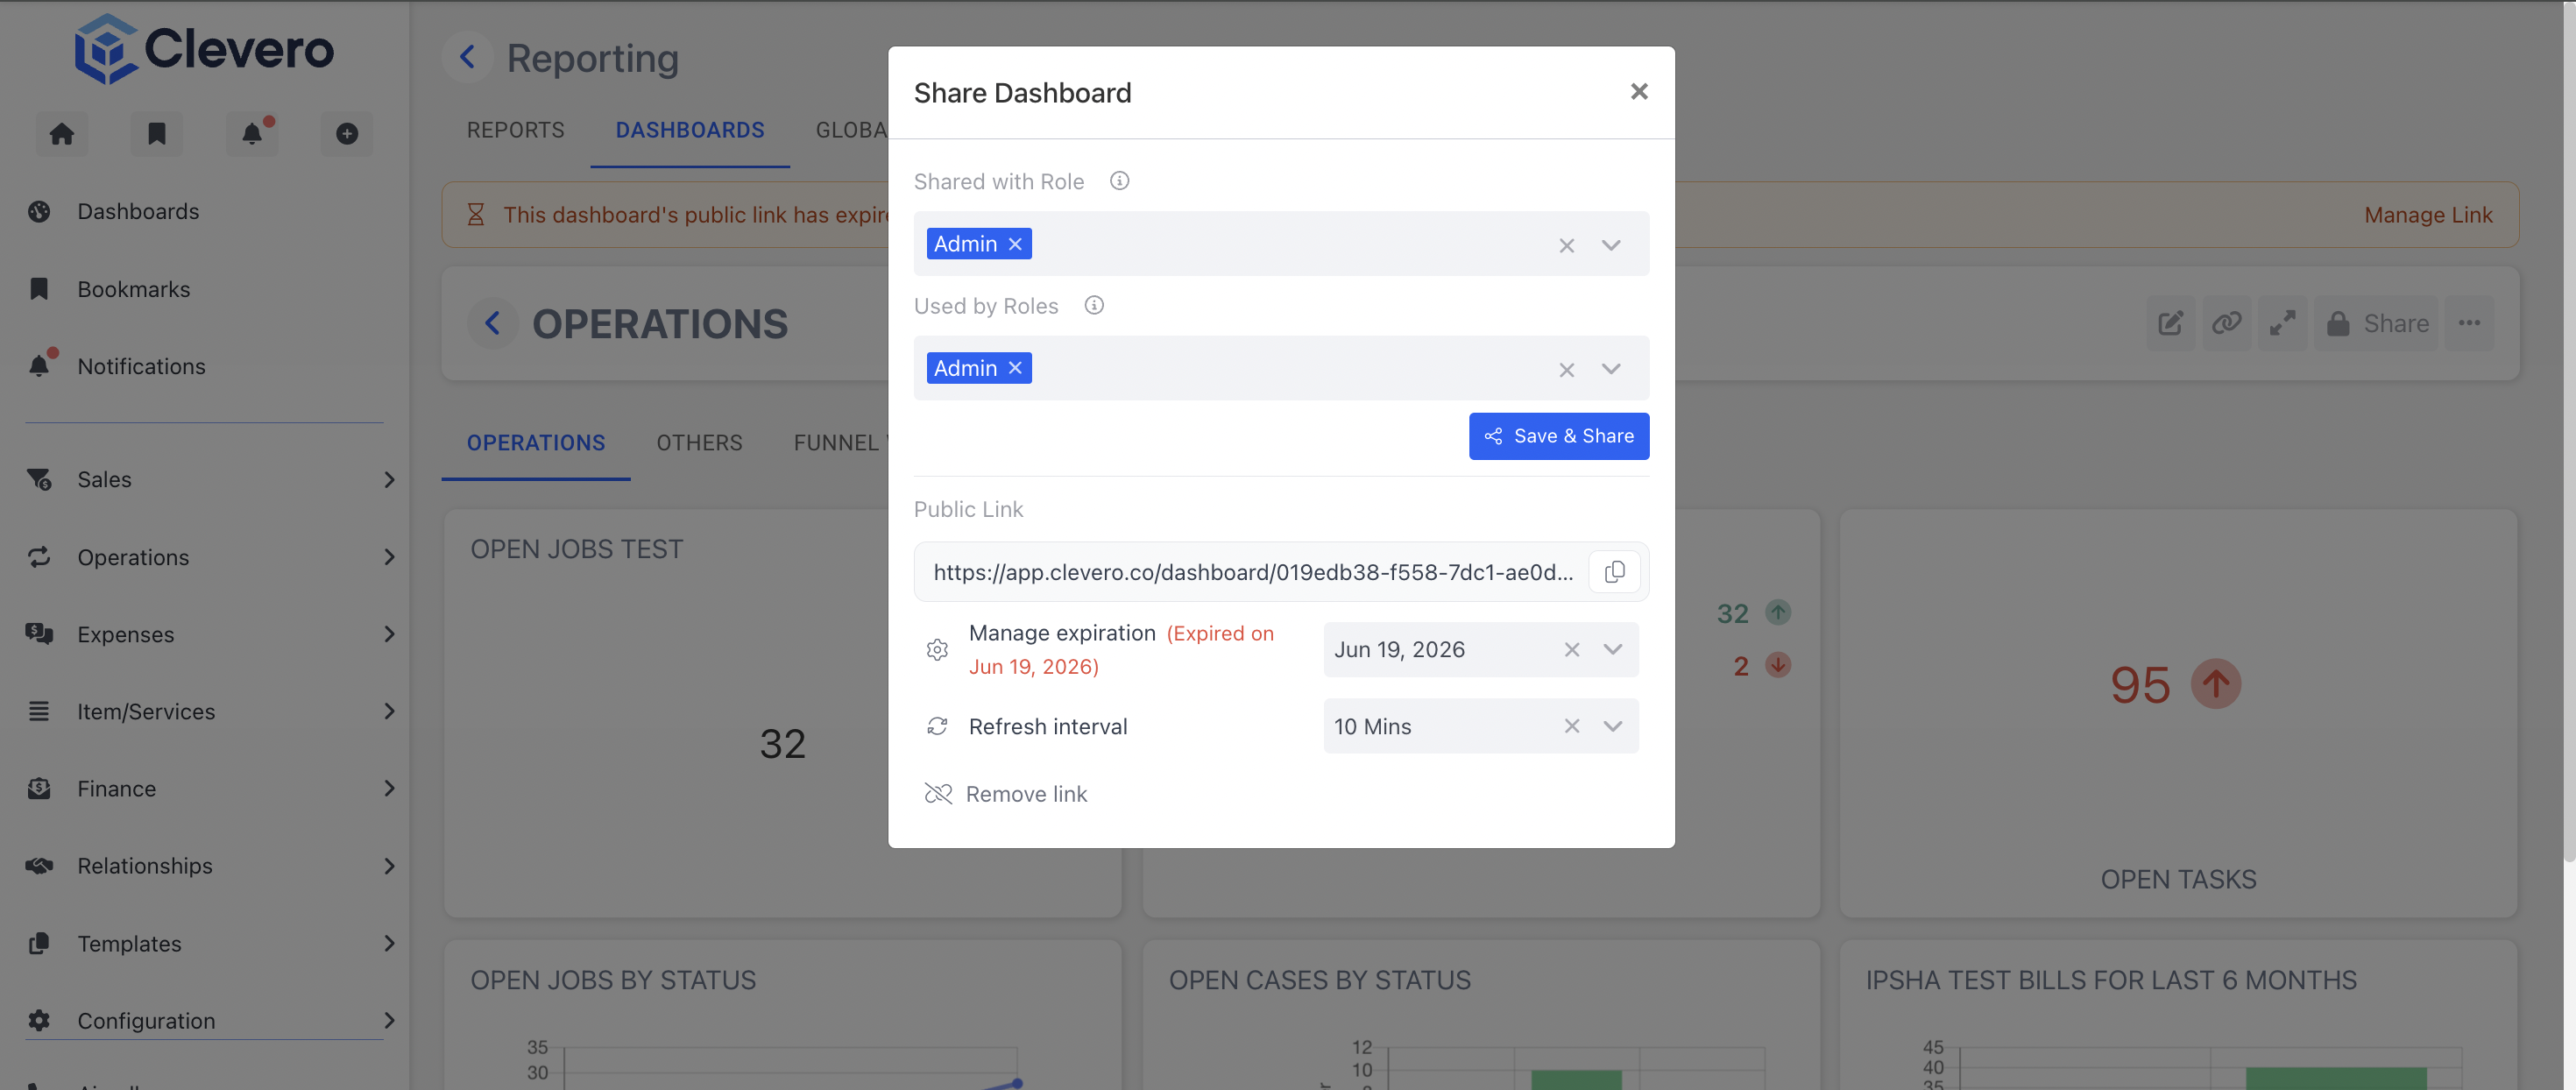2576x1090 pixels.
Task: Clear all values in Used by Roles field
Action: point(1566,369)
